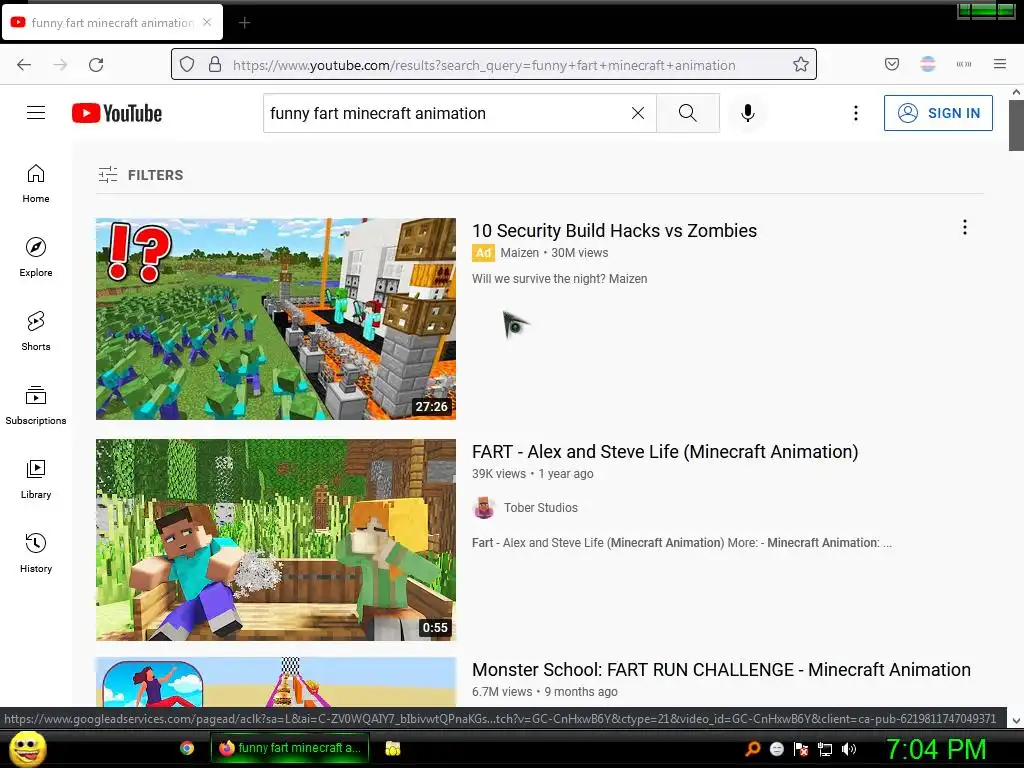Open the 10 Security Build Hacks thumbnail

click(x=276, y=319)
